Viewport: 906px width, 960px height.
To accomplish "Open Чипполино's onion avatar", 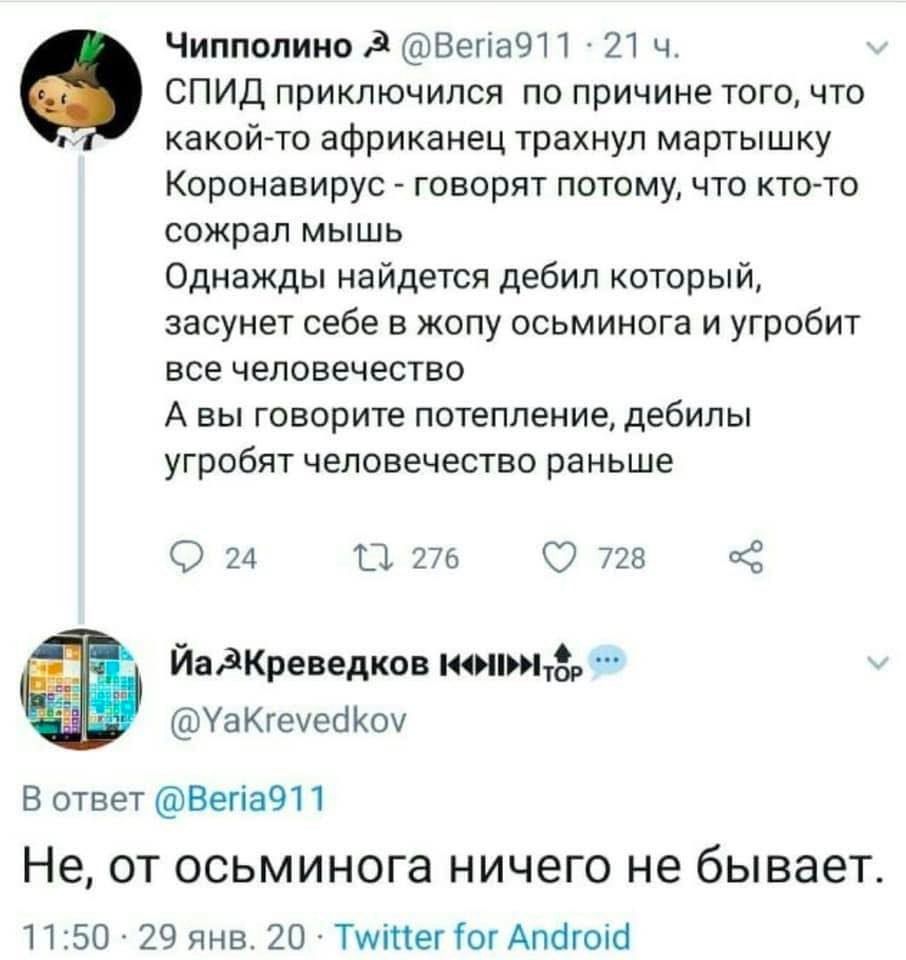I will (x=80, y=89).
